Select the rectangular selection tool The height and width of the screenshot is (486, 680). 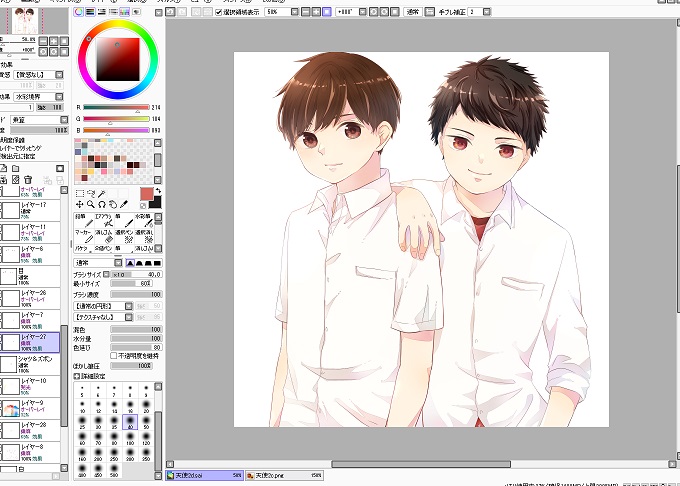pos(80,193)
